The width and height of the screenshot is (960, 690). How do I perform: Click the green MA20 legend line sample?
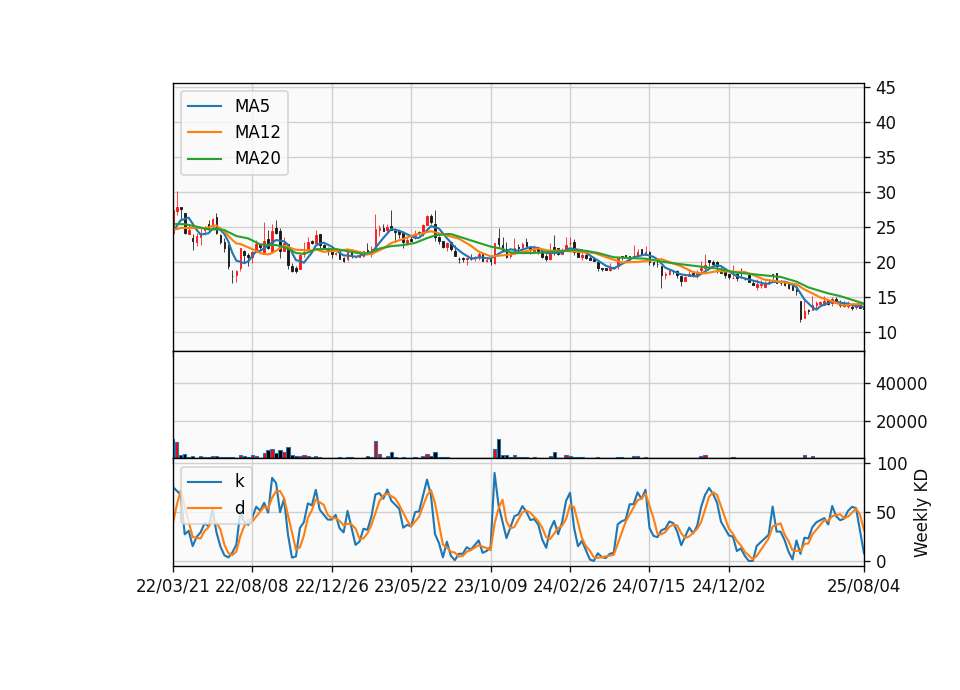pyautogui.click(x=204, y=159)
